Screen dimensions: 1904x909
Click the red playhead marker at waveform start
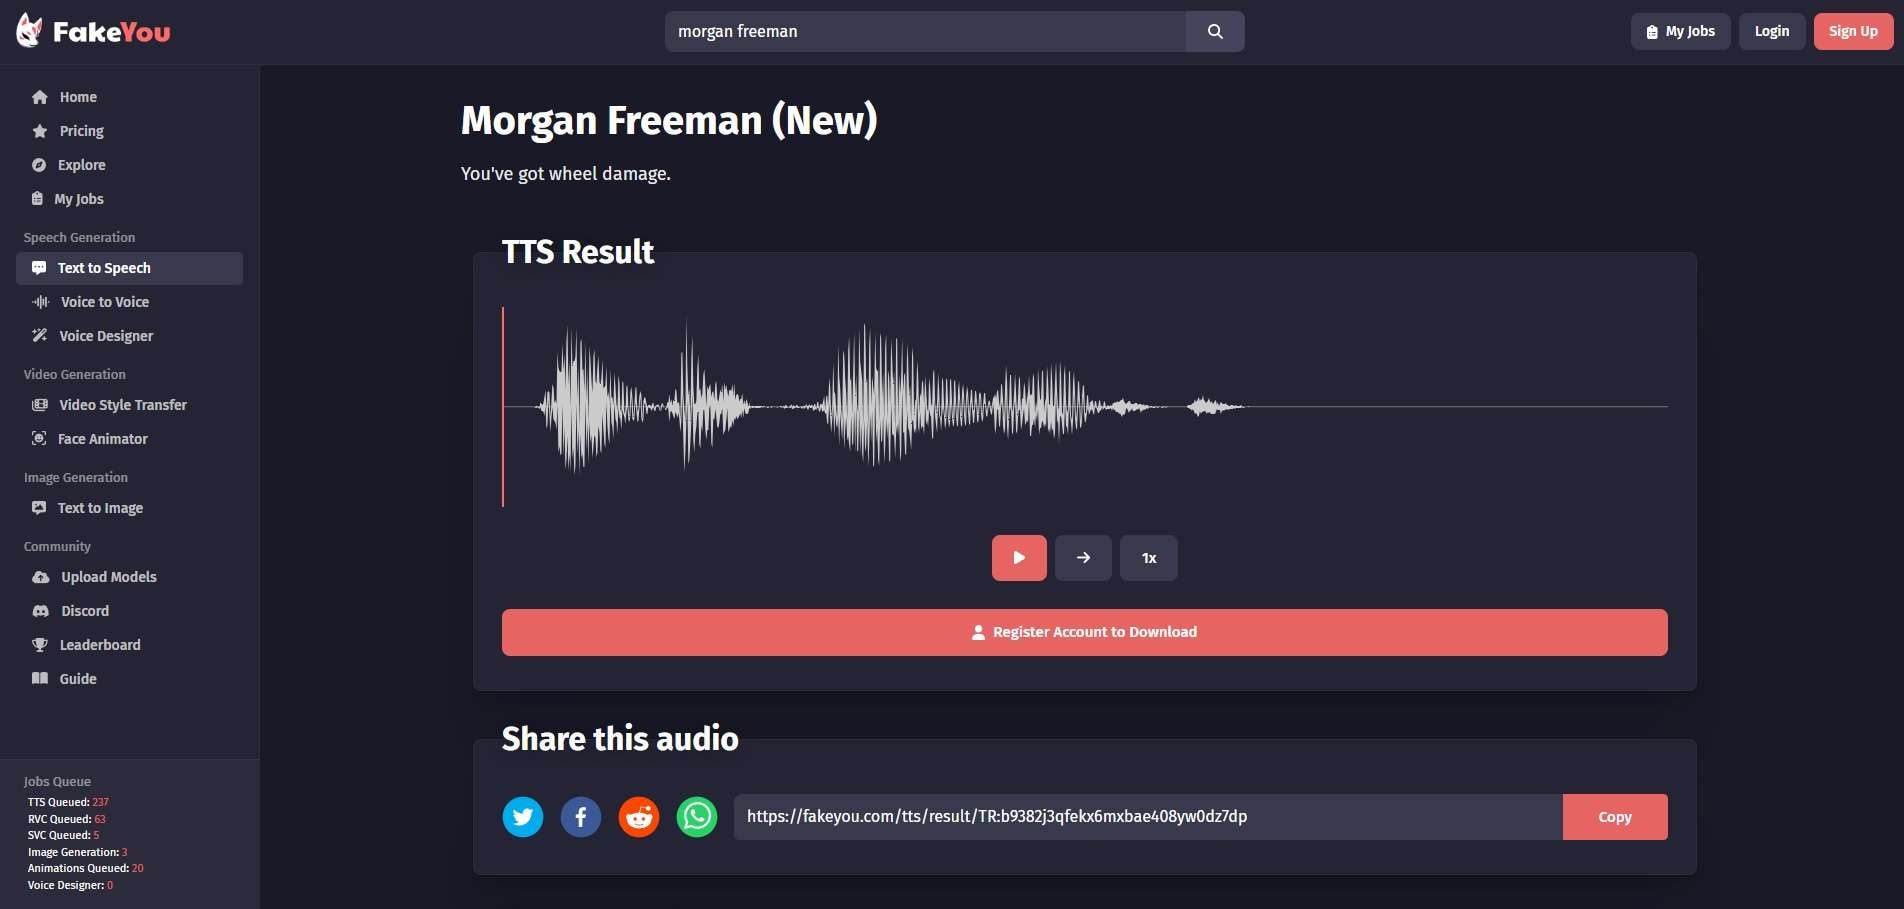click(x=503, y=407)
